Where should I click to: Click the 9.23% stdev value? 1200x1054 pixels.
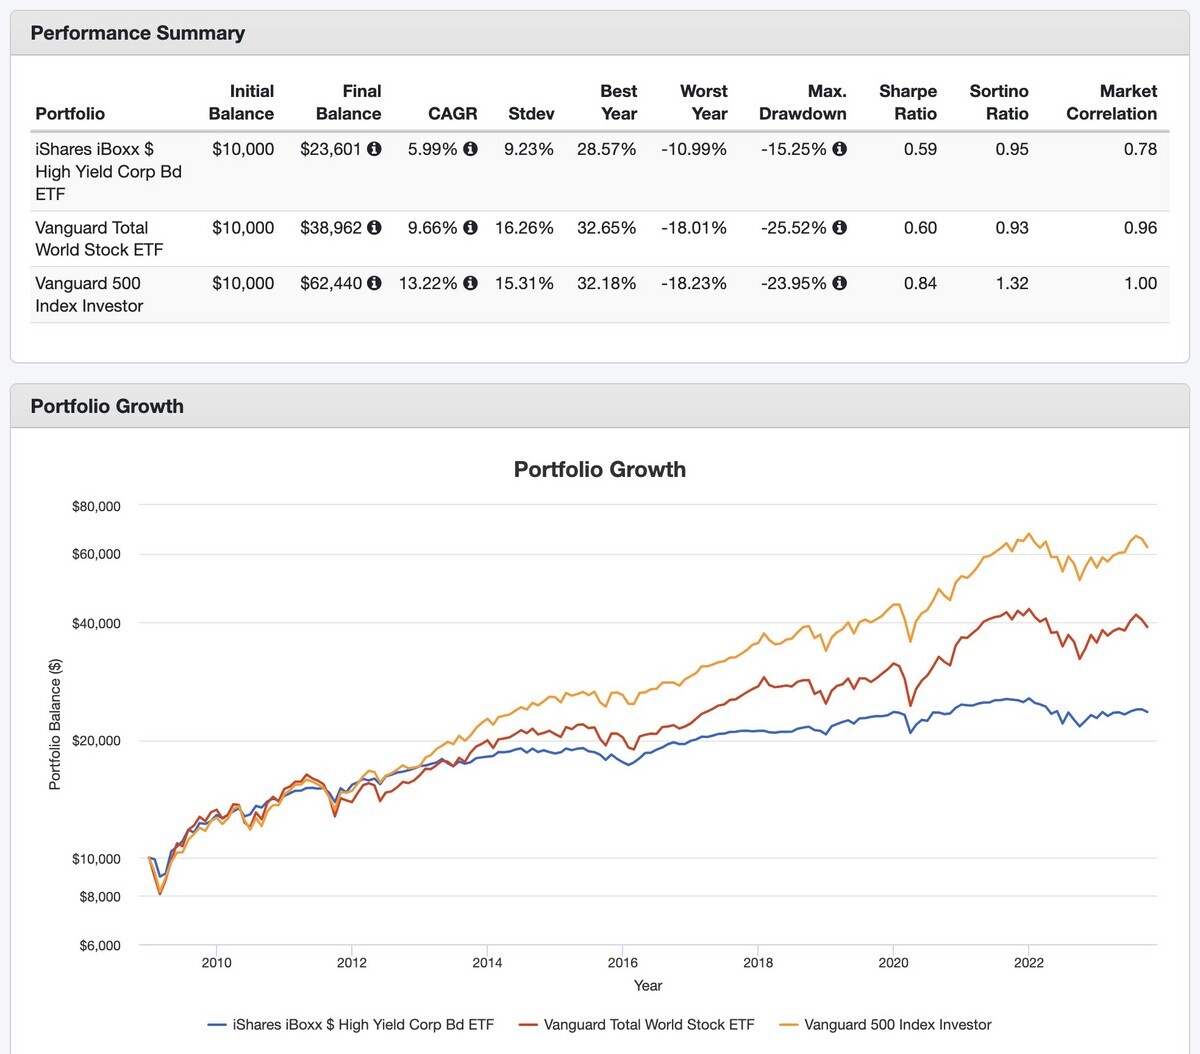[x=529, y=149]
